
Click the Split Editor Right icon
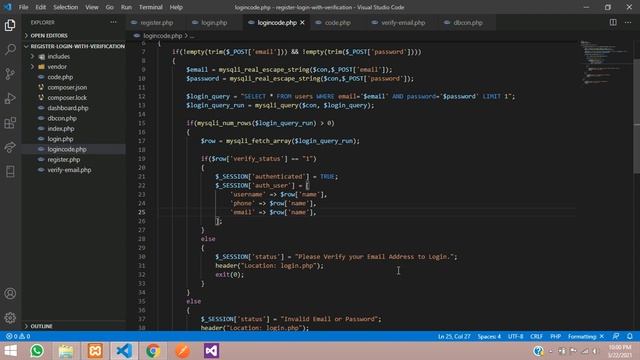point(613,22)
